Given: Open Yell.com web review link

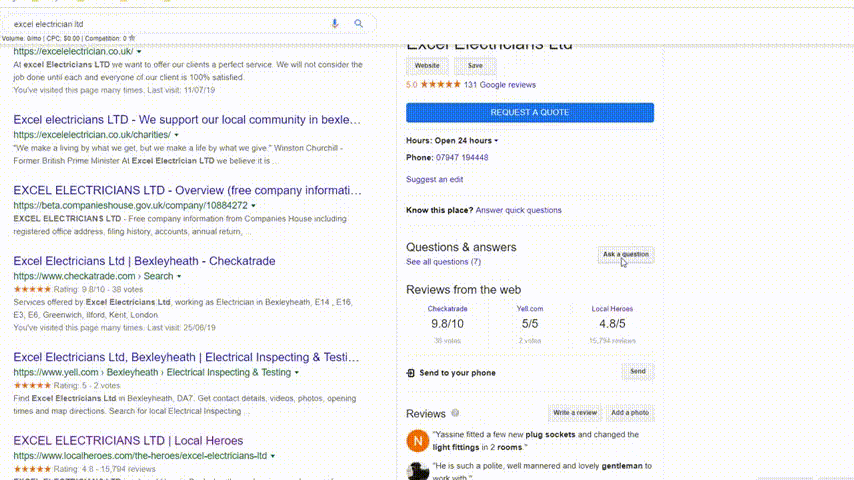Looking at the screenshot, I should (x=529, y=308).
